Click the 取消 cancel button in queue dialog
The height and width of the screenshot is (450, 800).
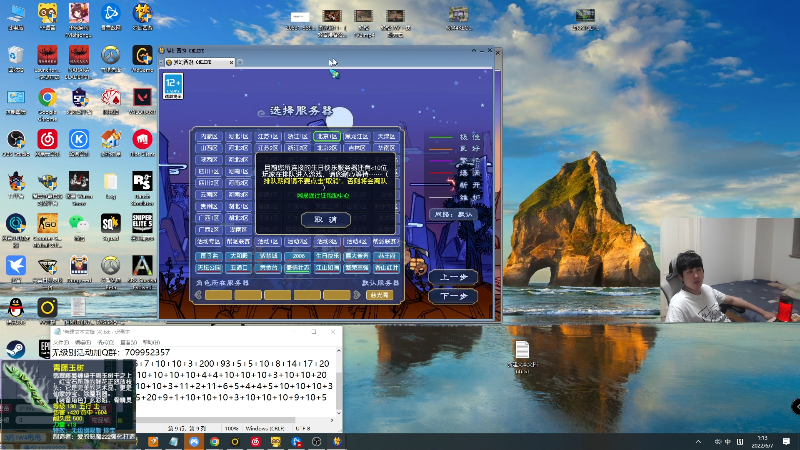tap(326, 219)
